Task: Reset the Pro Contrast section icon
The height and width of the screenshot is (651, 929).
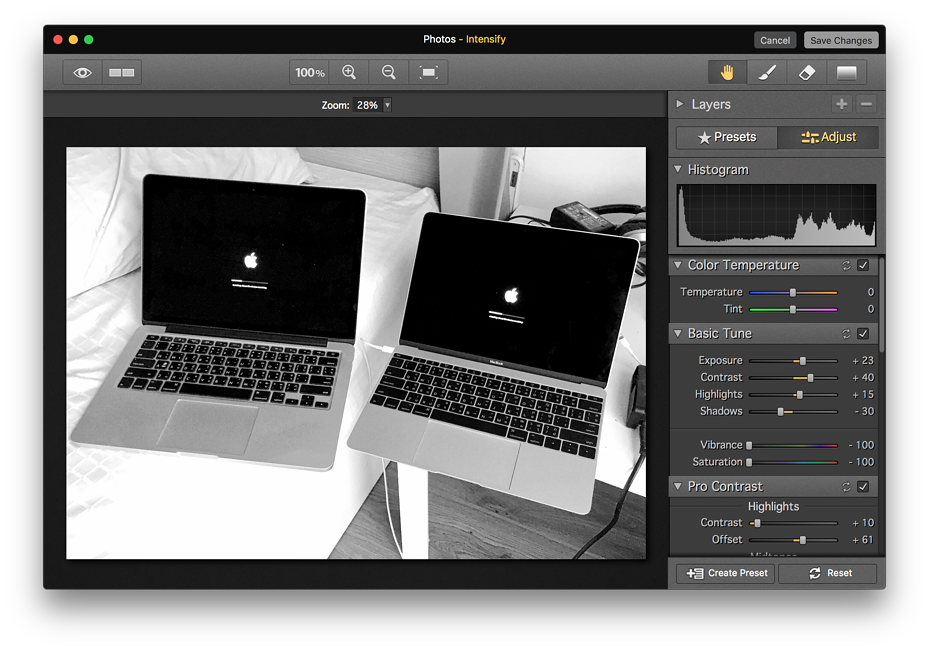Action: [x=847, y=486]
